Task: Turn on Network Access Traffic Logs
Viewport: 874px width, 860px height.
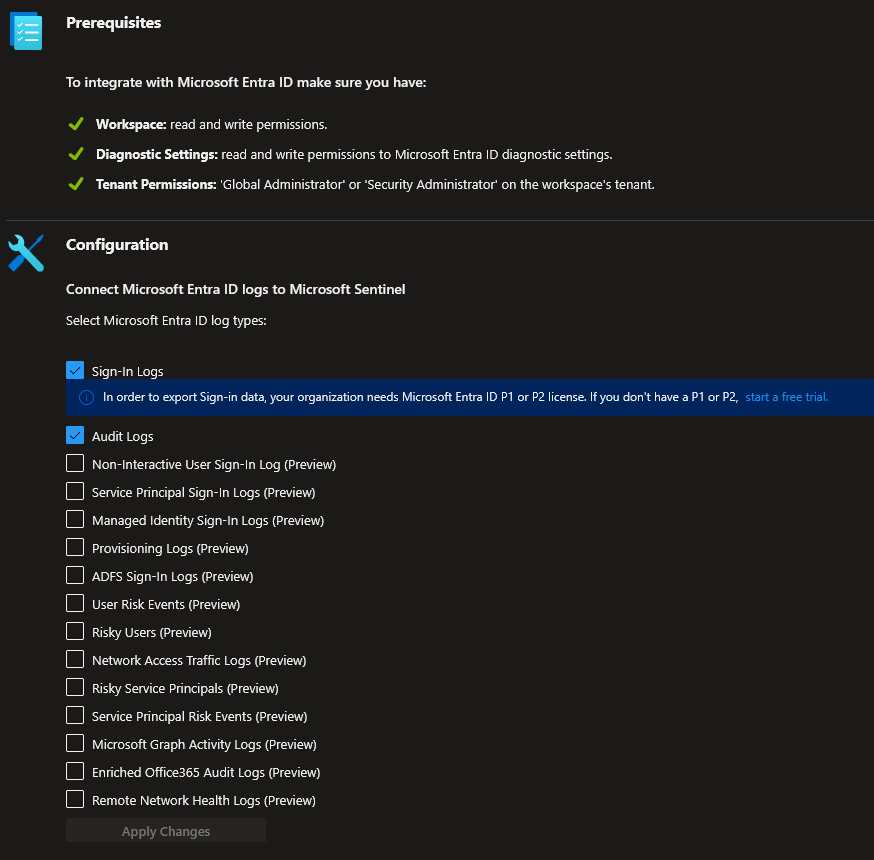Action: point(75,659)
